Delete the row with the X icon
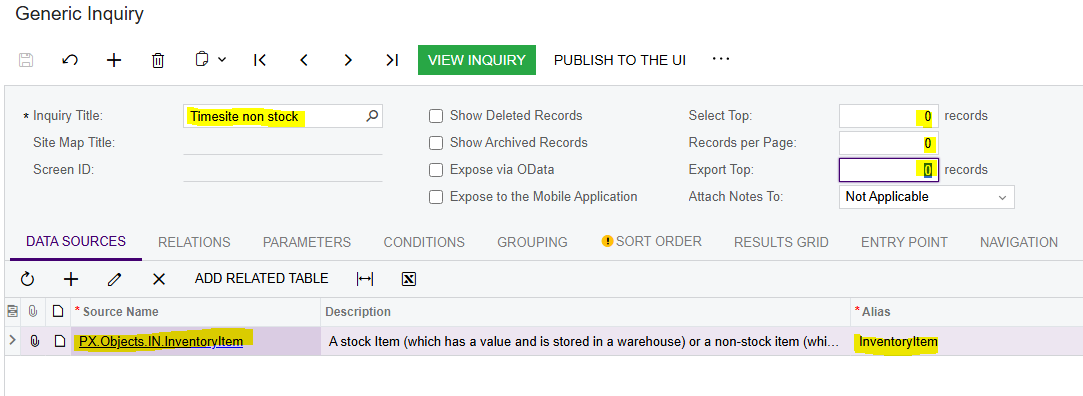The width and height of the screenshot is (1083, 396). (x=159, y=279)
